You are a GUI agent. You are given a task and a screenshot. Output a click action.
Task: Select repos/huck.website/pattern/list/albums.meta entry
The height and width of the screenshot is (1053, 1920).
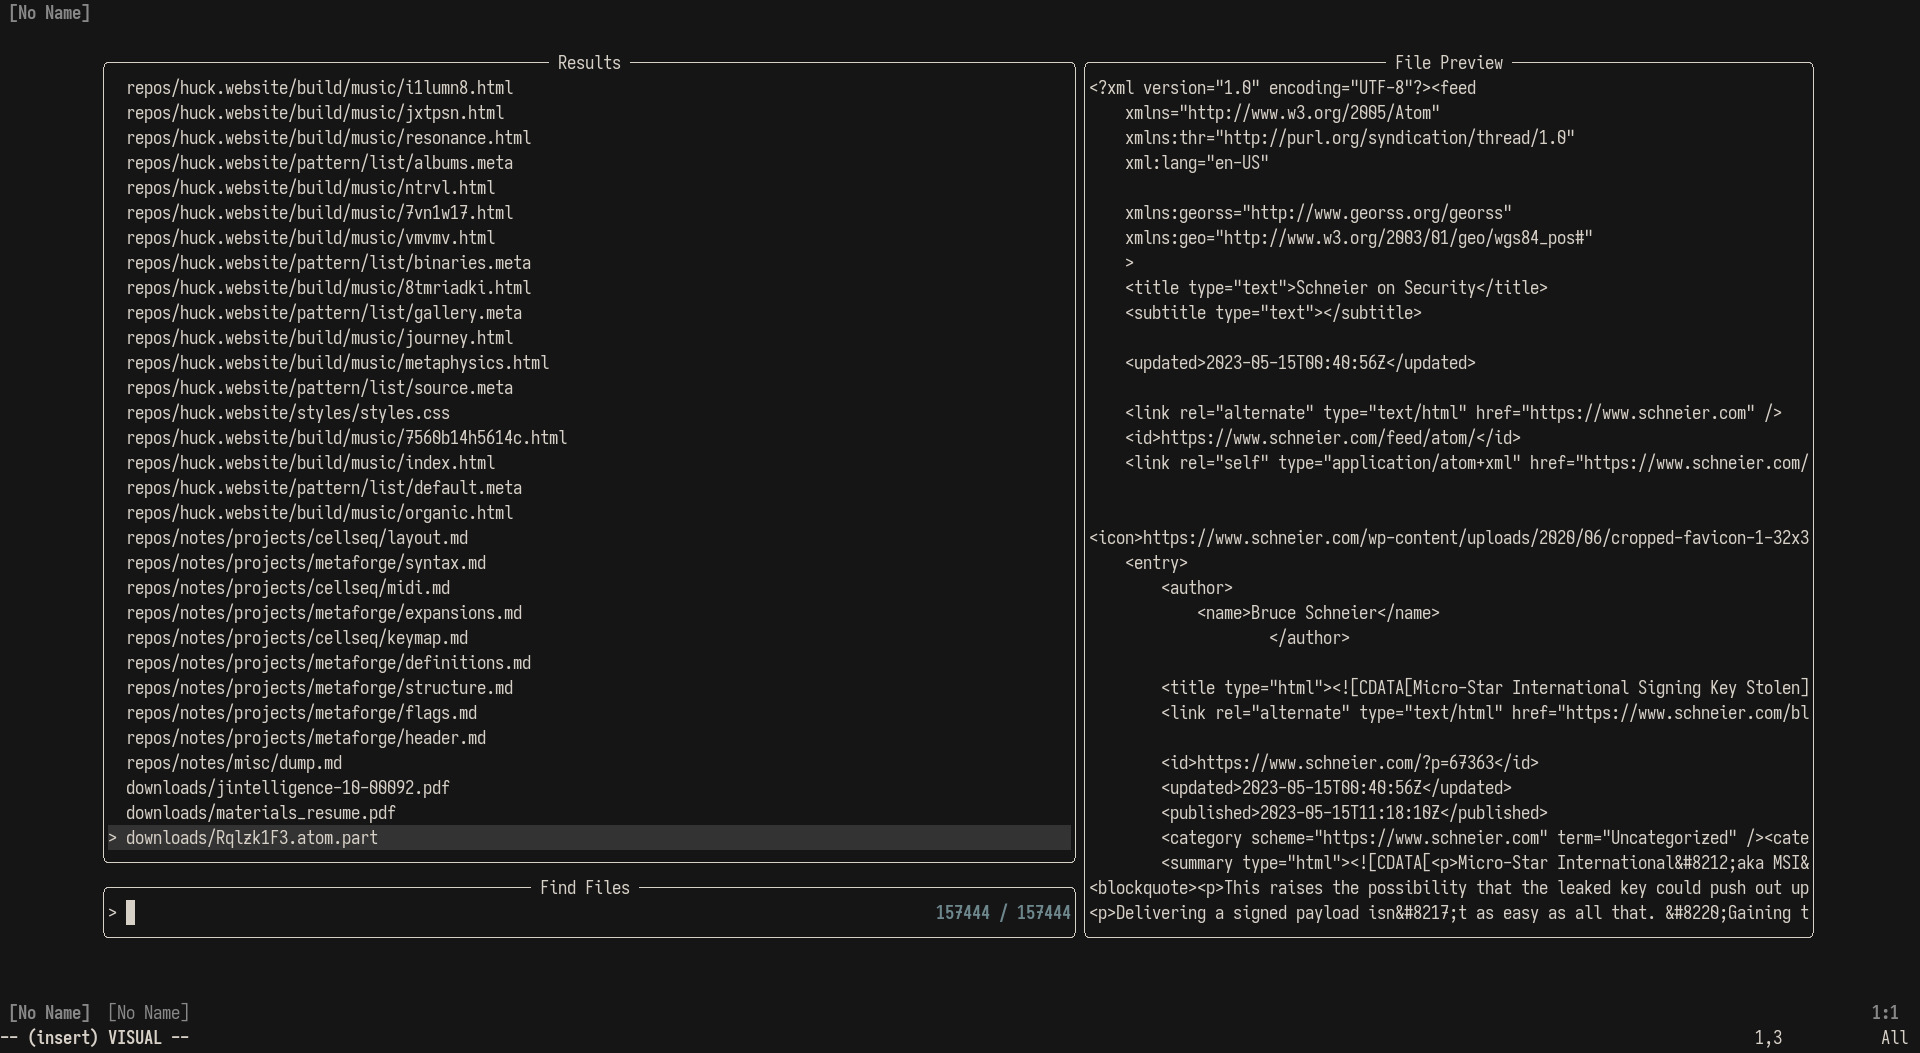(x=589, y=163)
